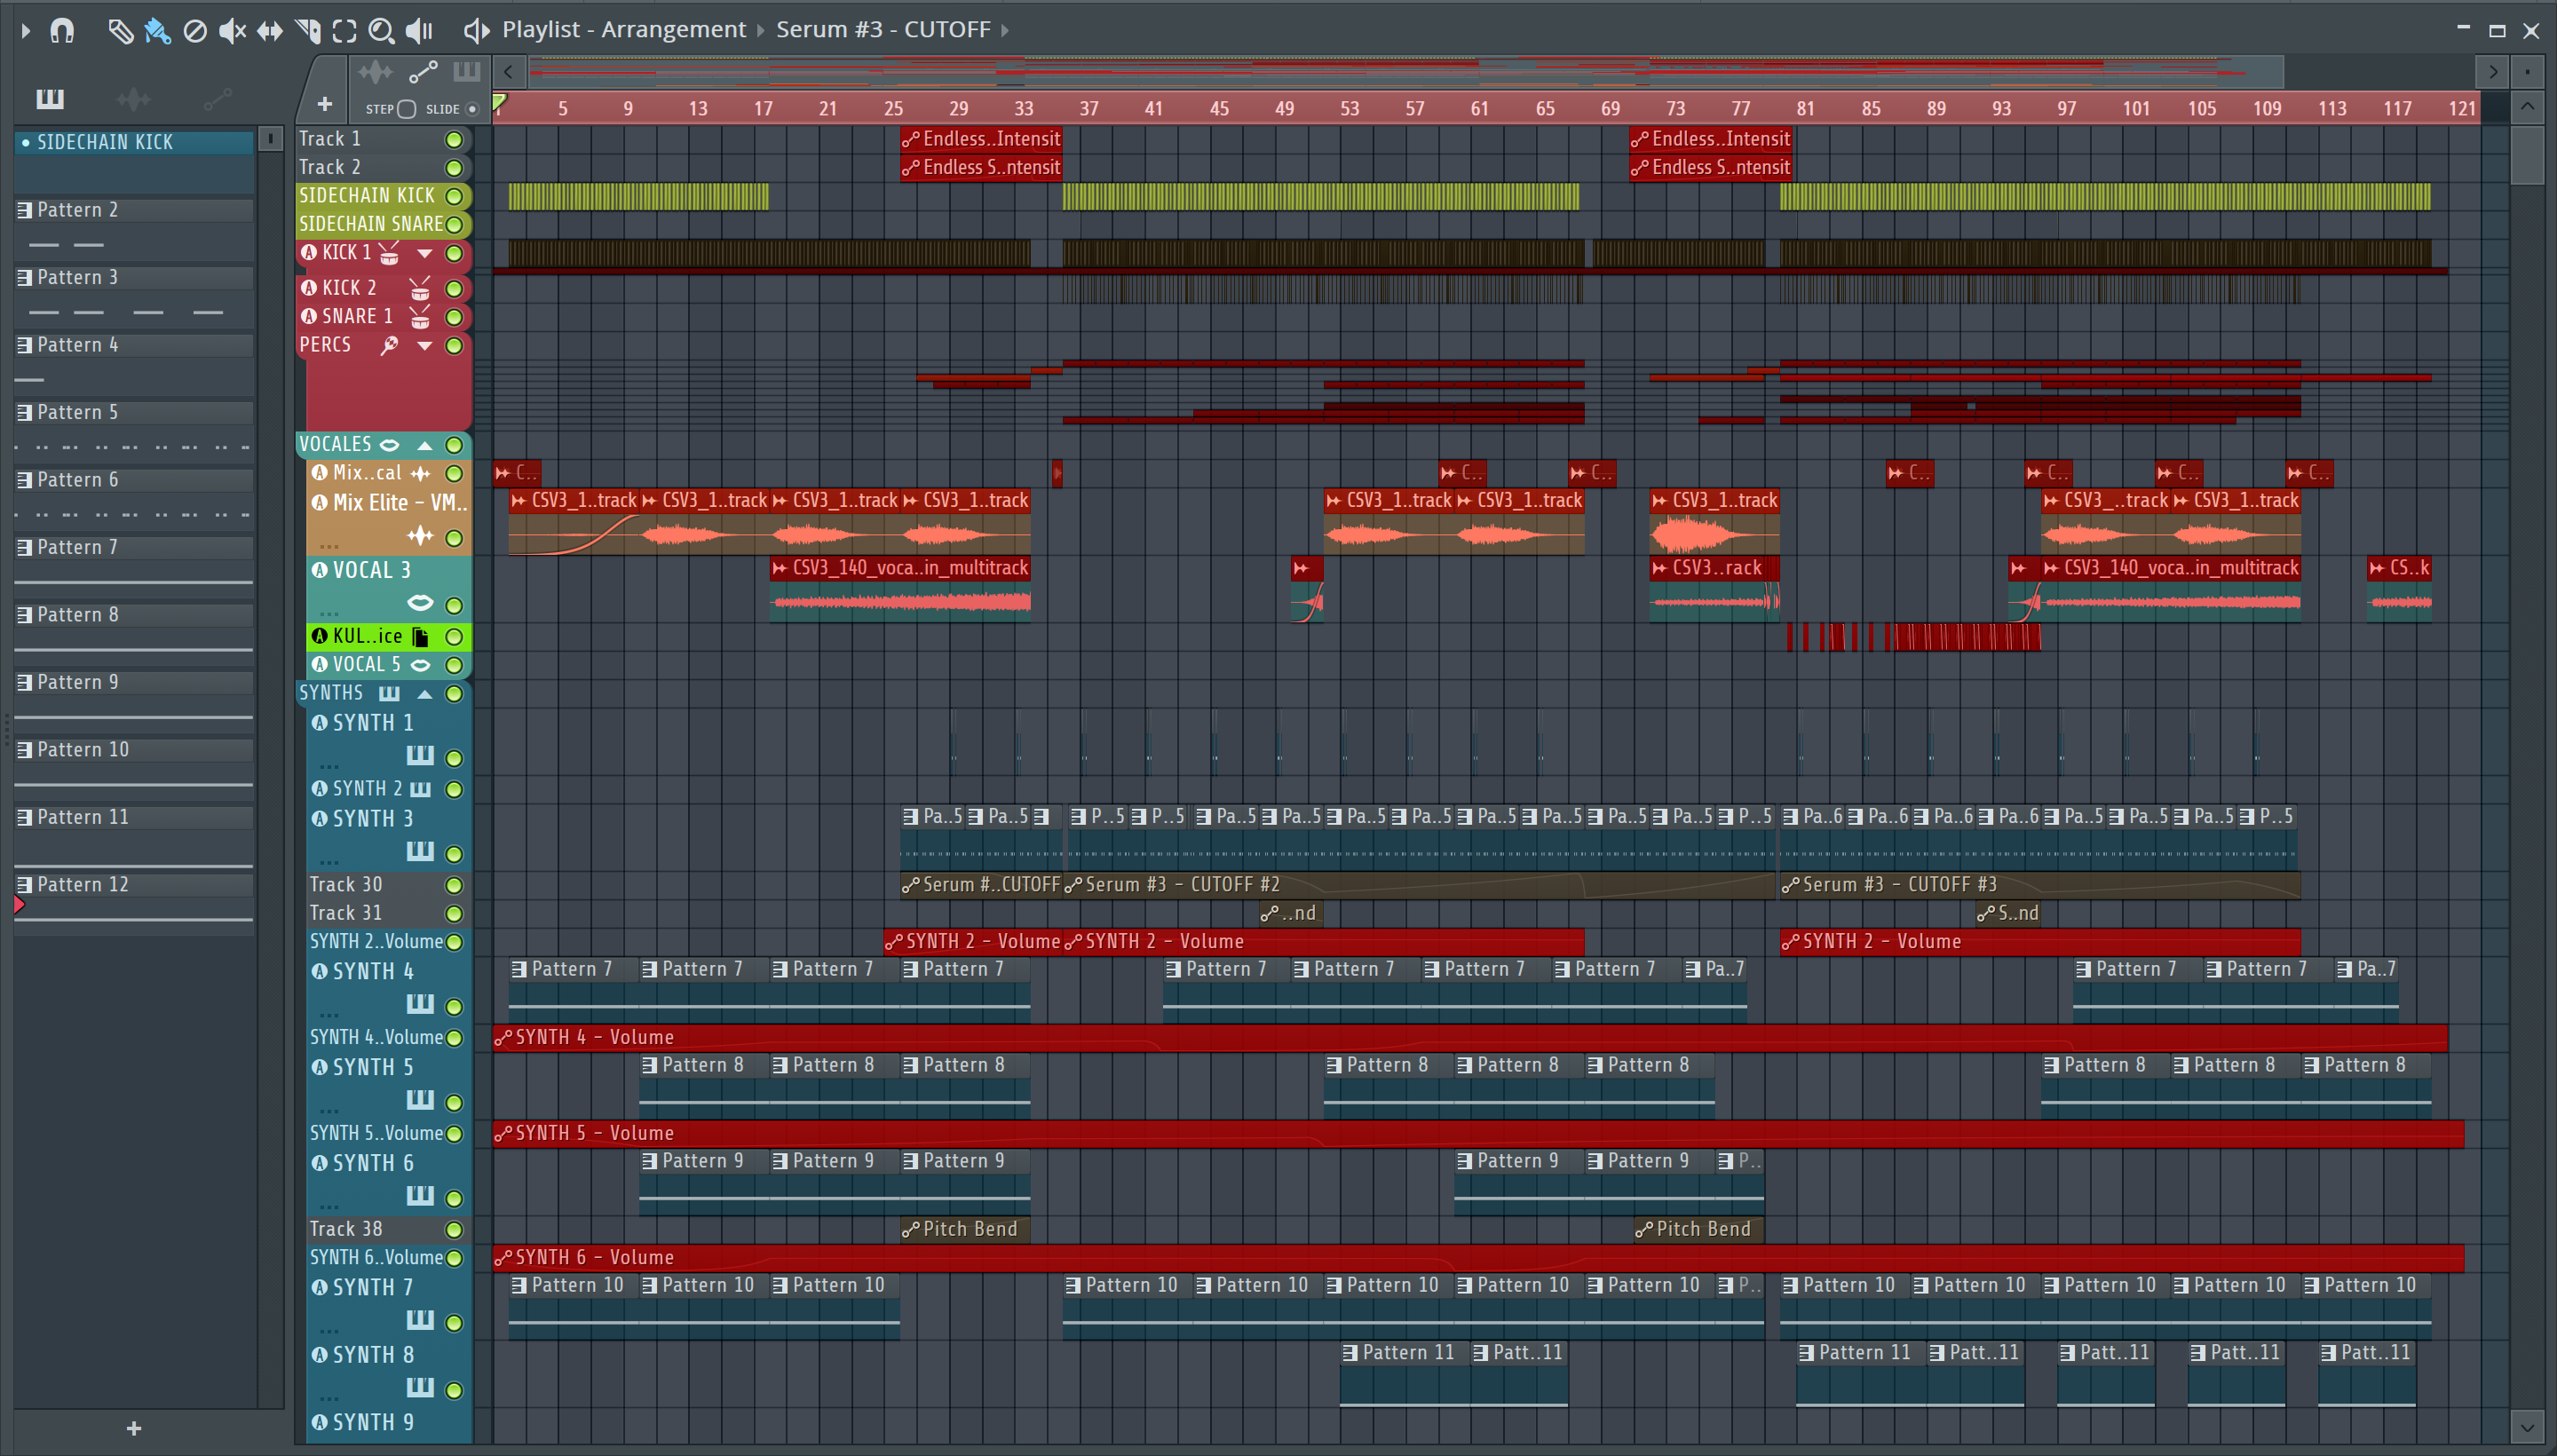Mute the Track 30 track
This screenshot has width=2557, height=1456.
454,885
